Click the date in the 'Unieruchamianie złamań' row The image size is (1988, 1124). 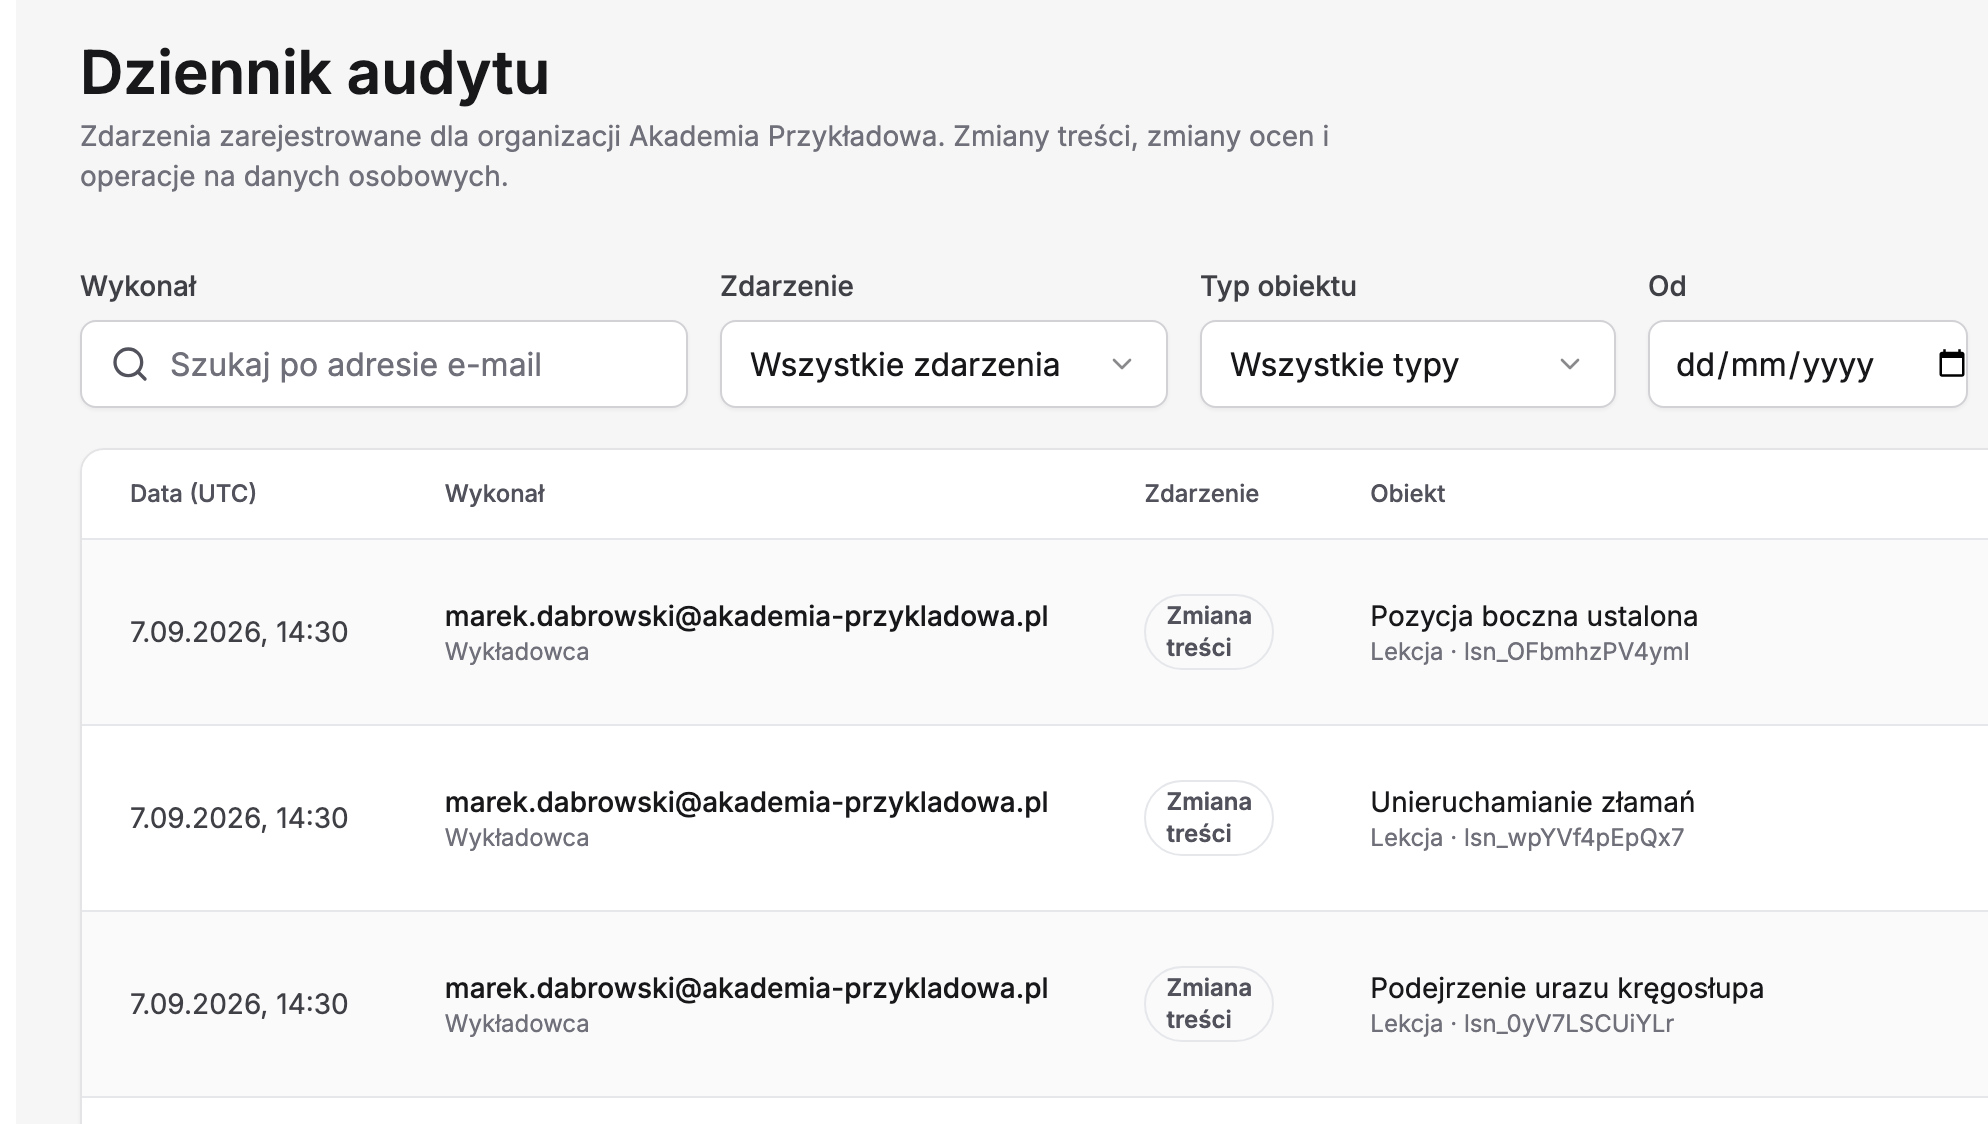tap(239, 818)
